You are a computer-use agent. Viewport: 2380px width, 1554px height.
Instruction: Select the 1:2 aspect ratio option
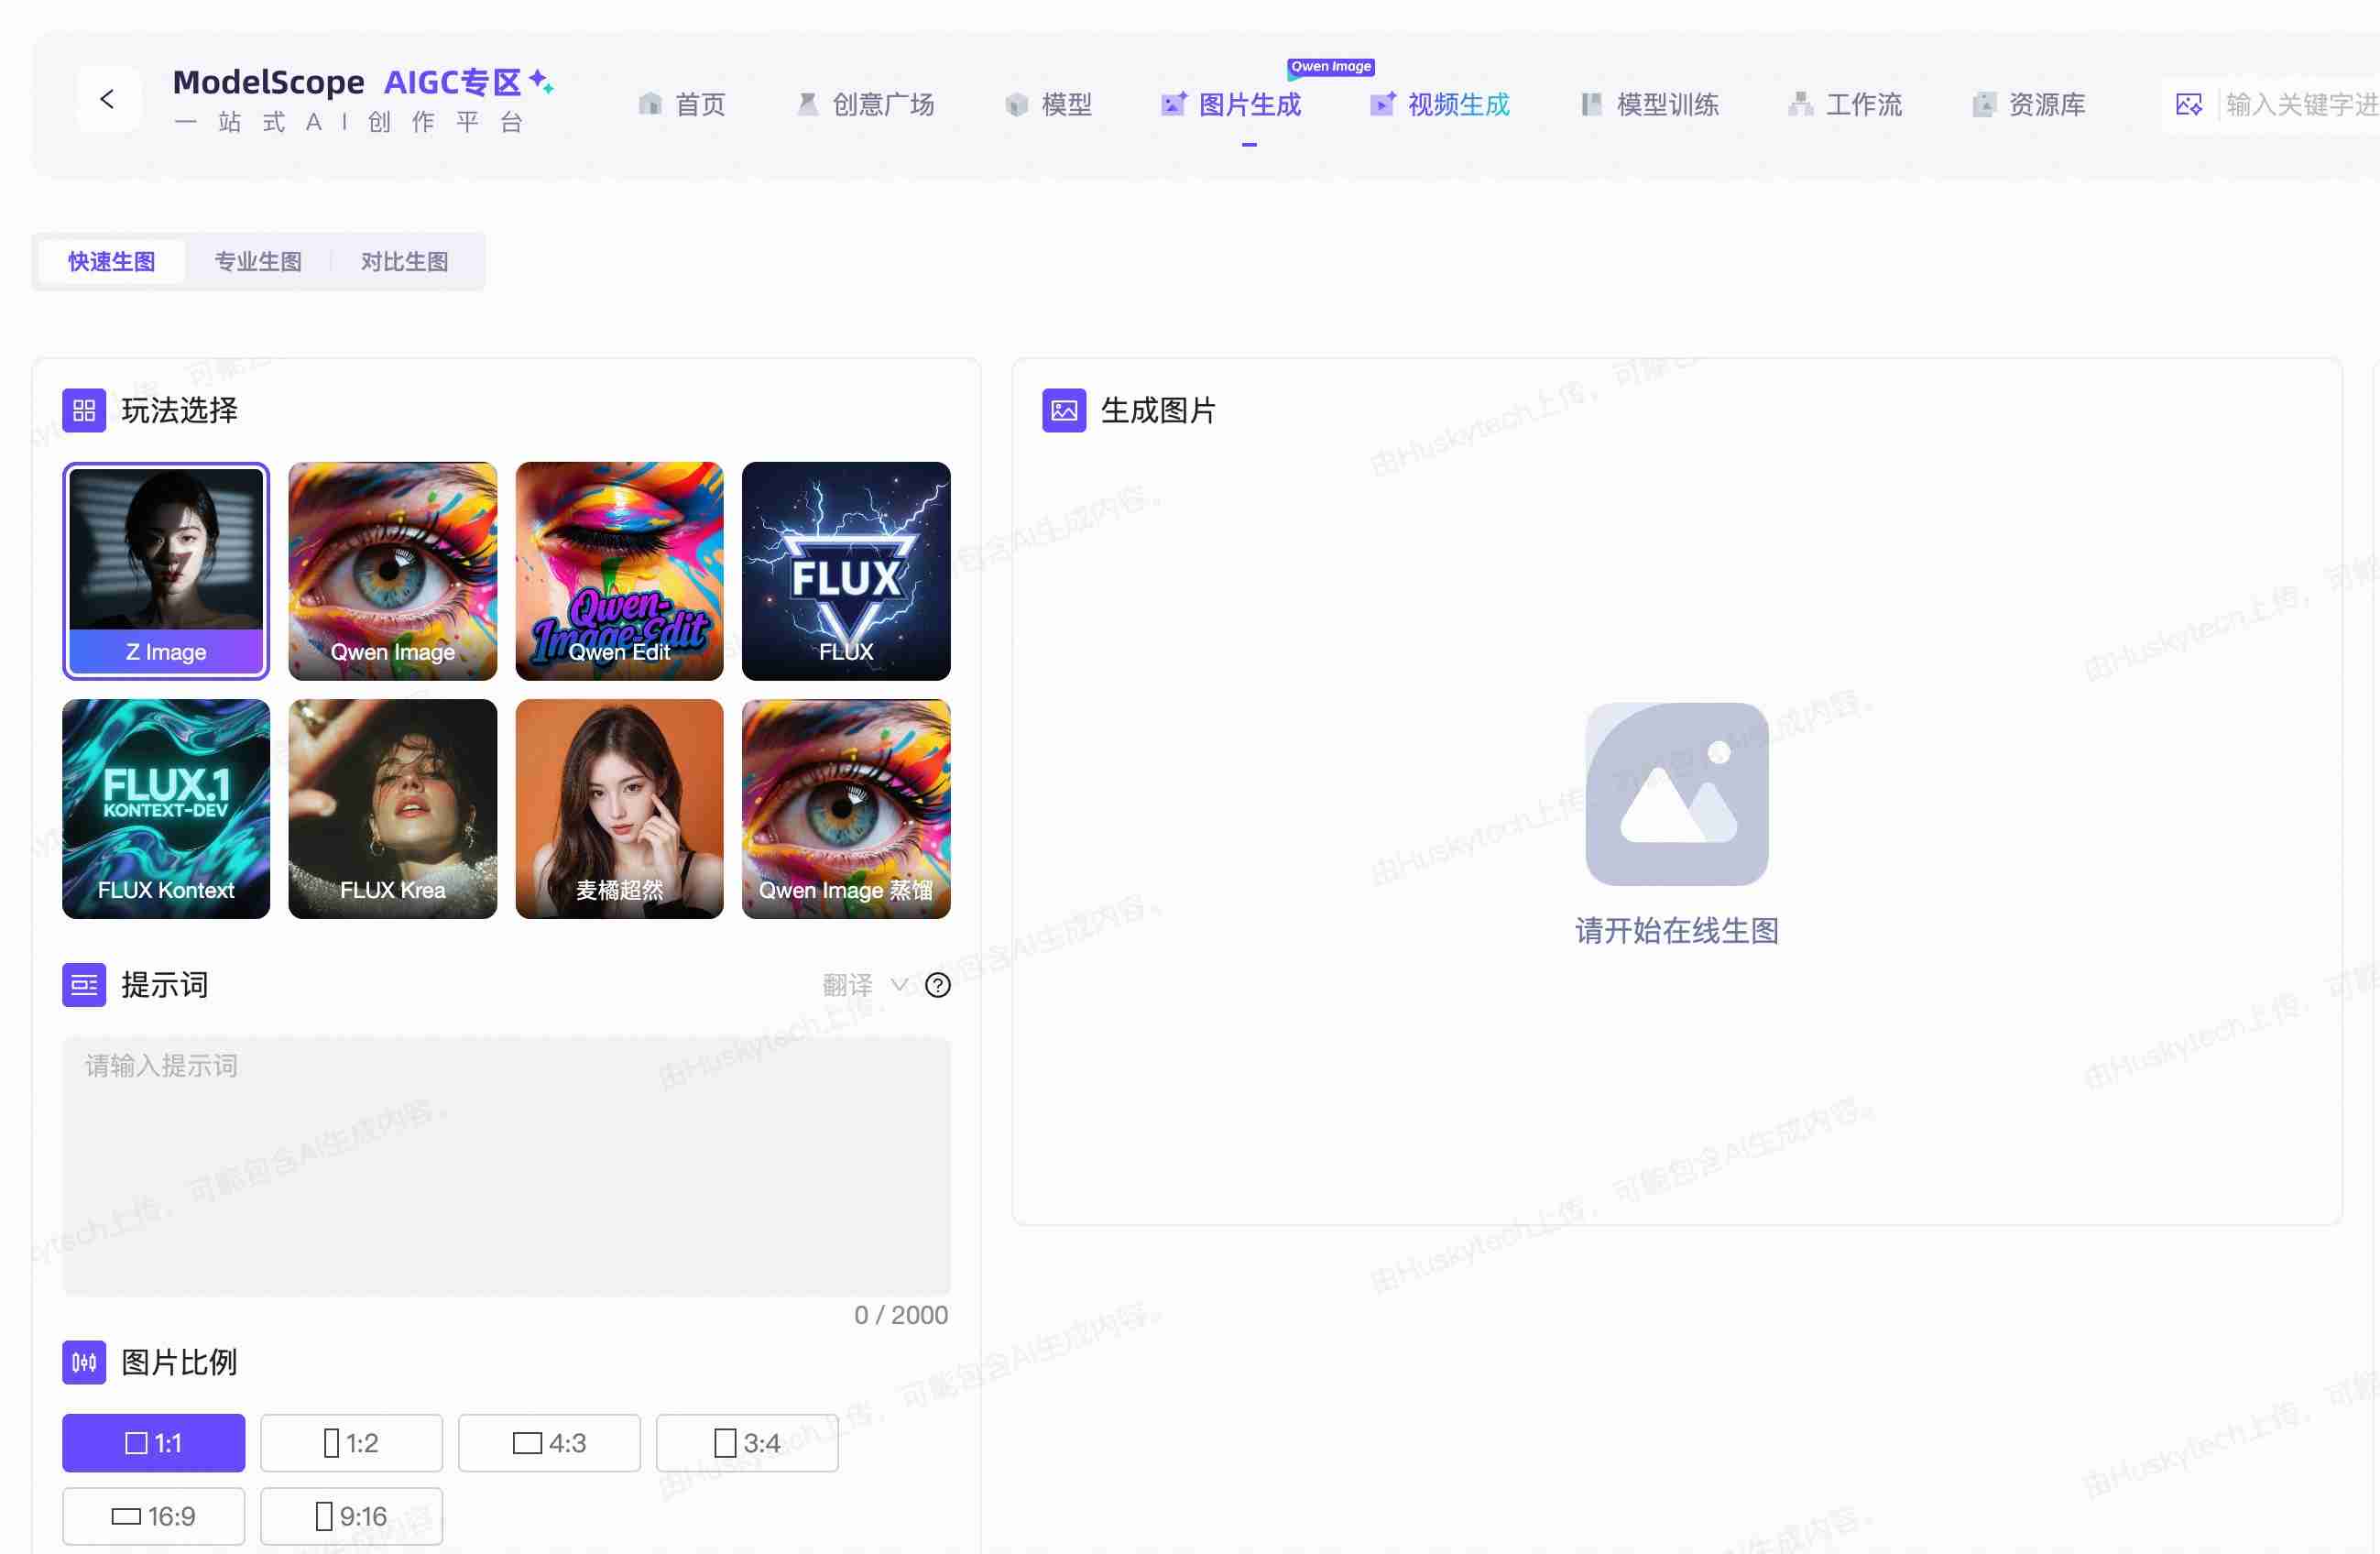coord(350,1443)
